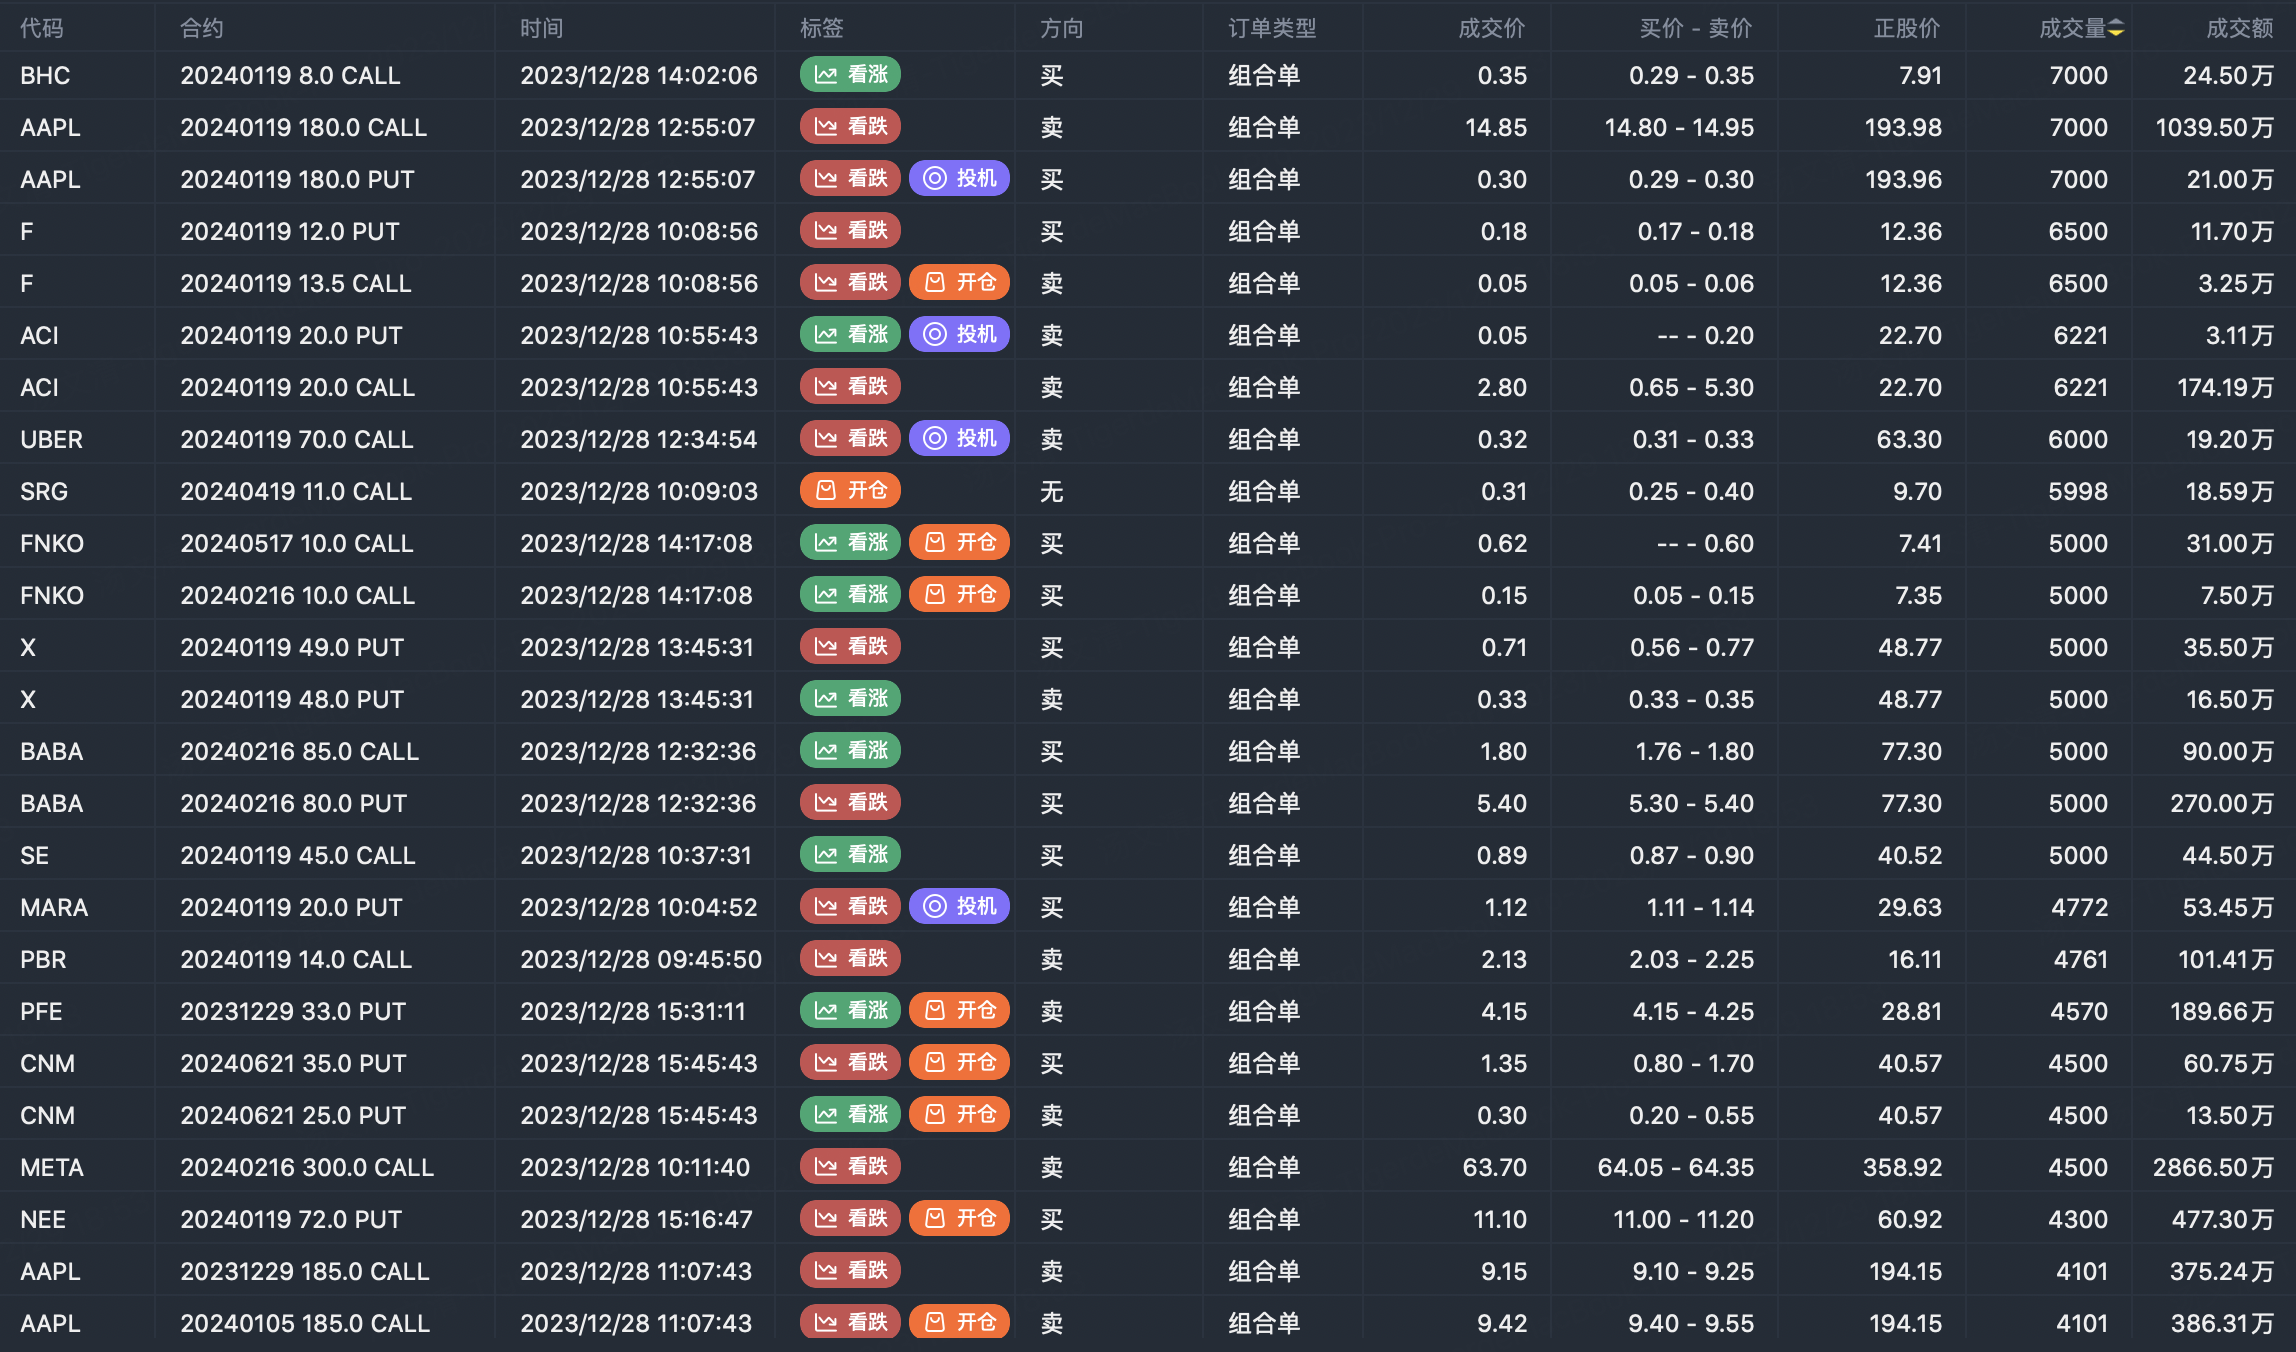2296x1352 pixels.
Task: Sort by the 成交量 column sort arrow
Action: coord(2116,29)
